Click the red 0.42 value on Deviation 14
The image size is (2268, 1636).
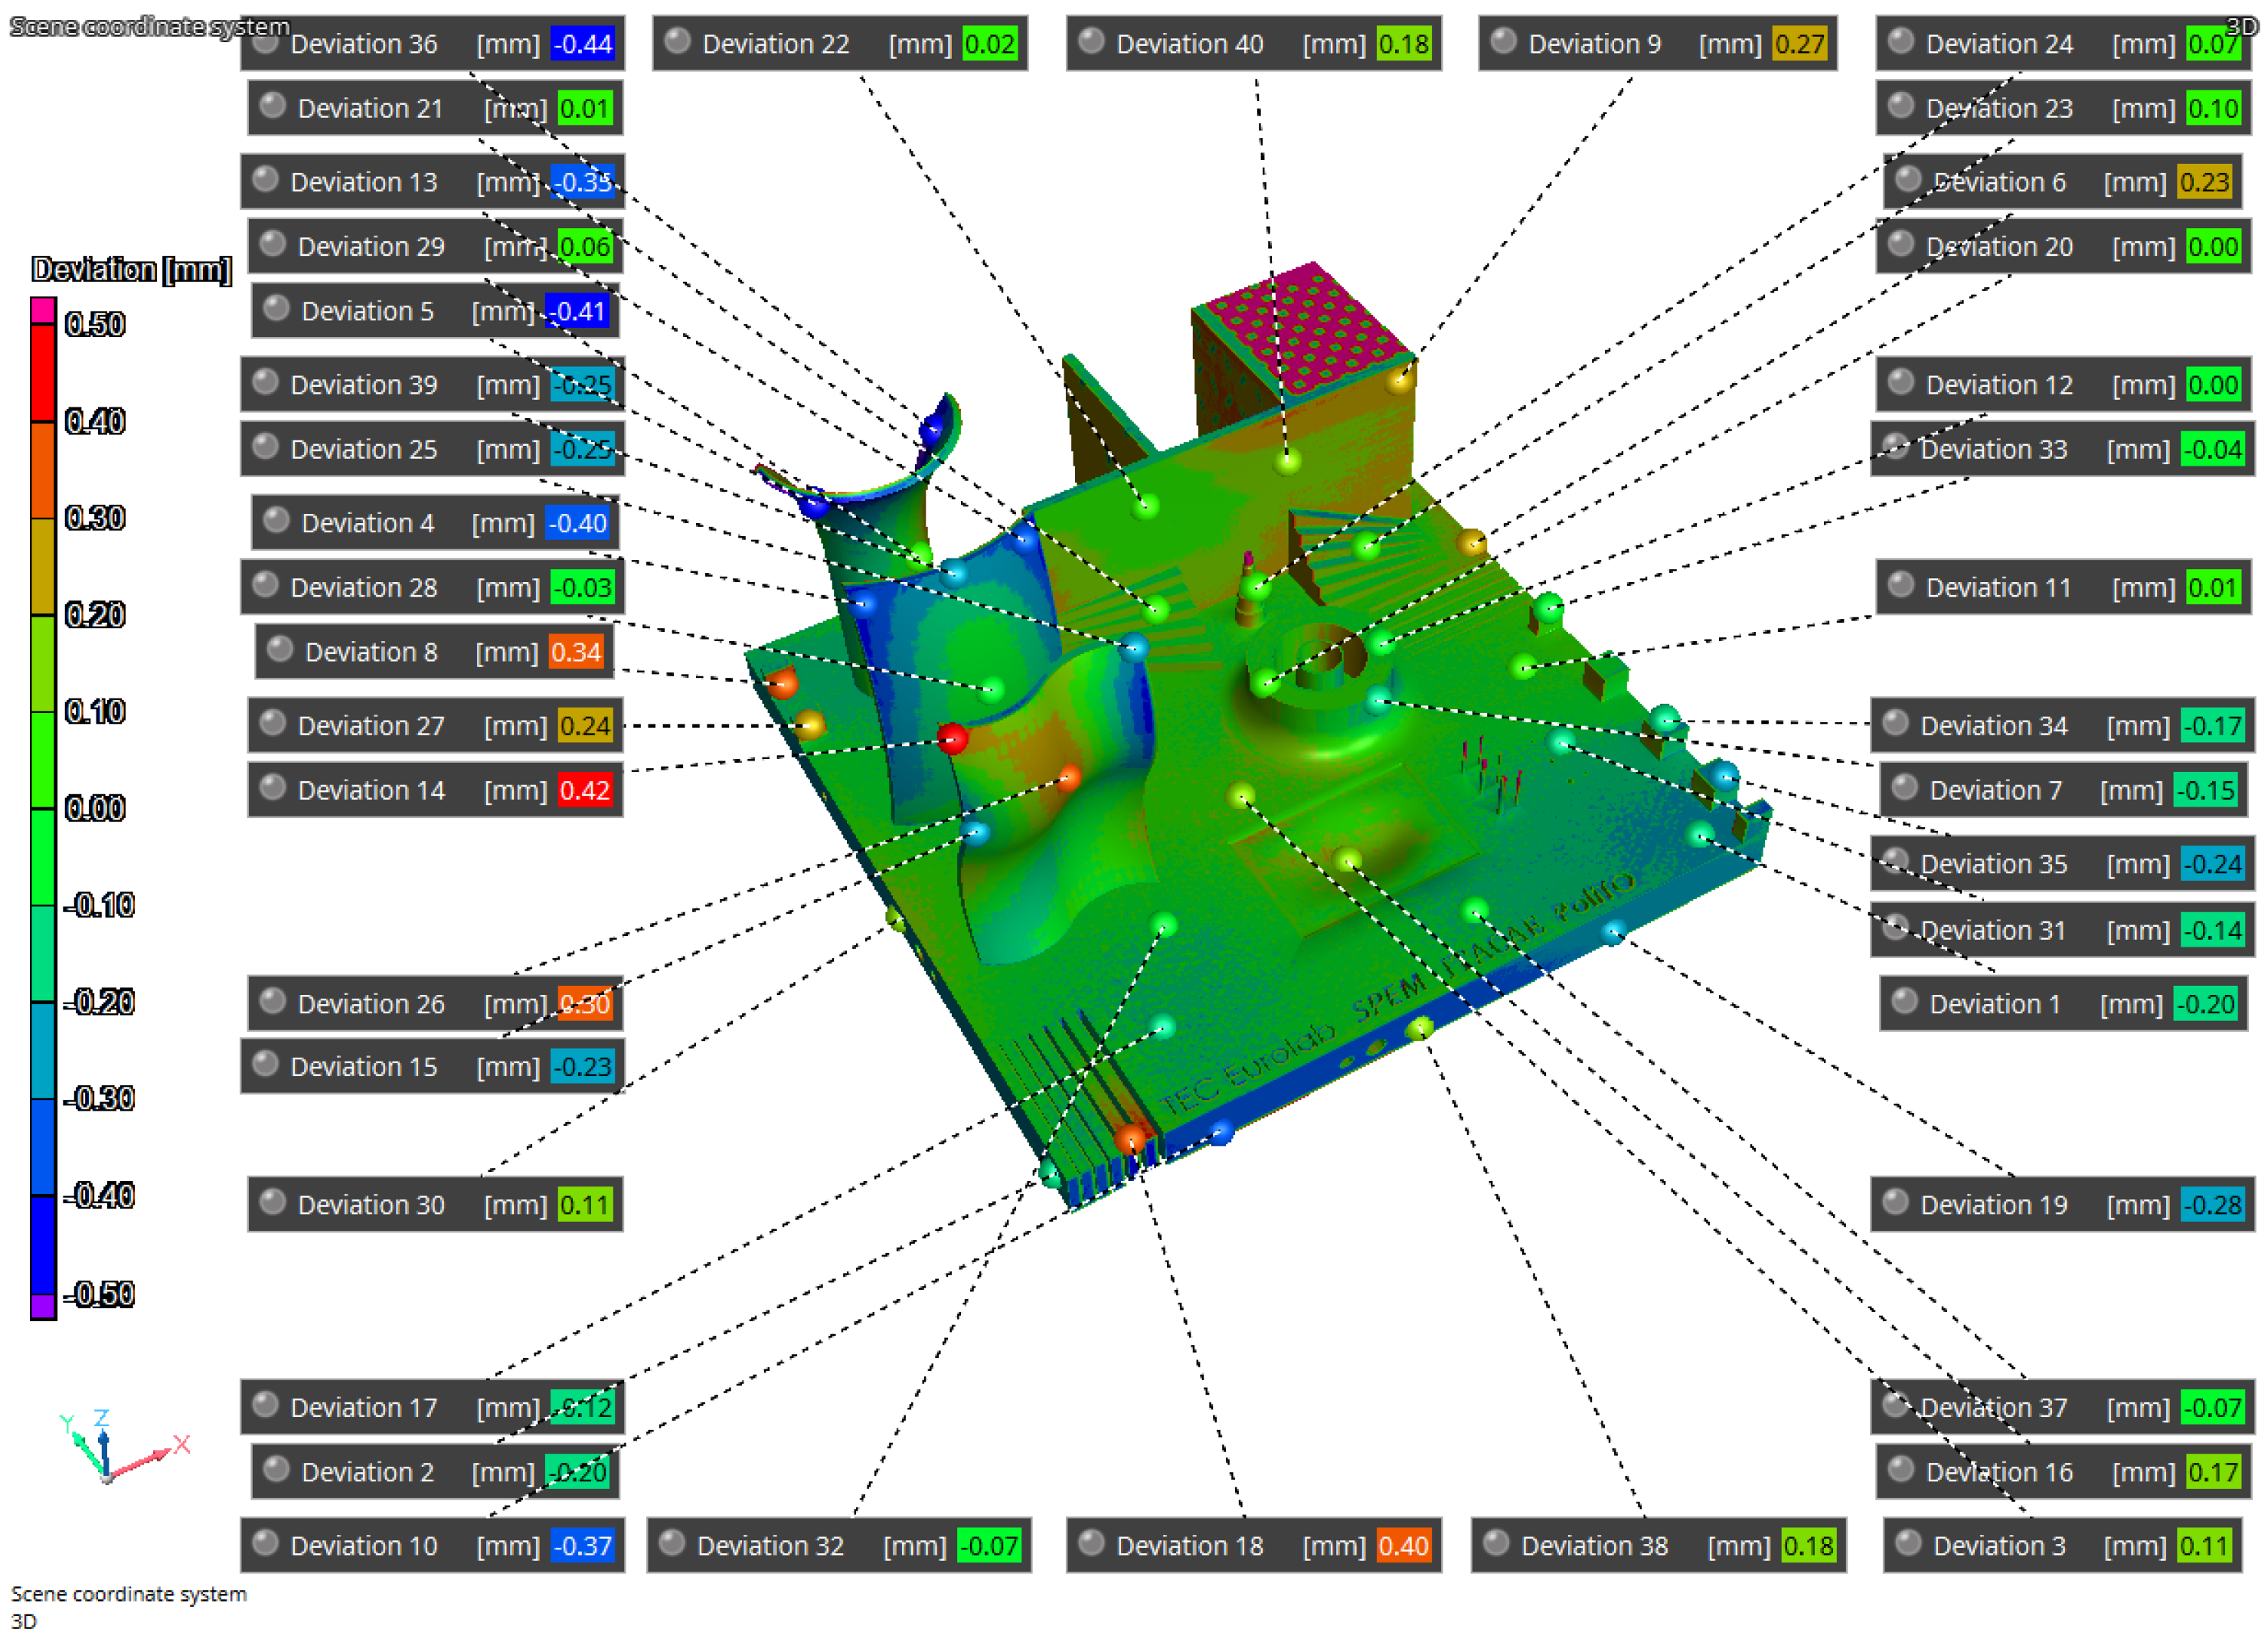pos(584,790)
